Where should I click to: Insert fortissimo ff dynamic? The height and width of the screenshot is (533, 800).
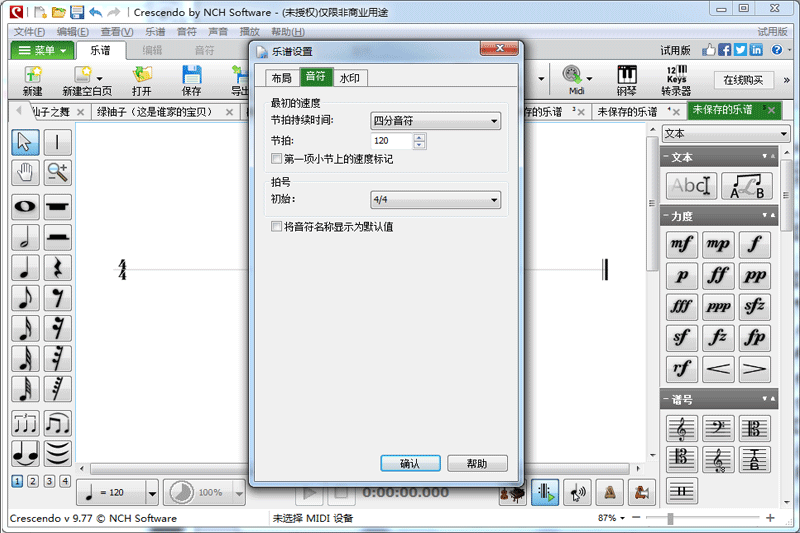click(x=718, y=276)
